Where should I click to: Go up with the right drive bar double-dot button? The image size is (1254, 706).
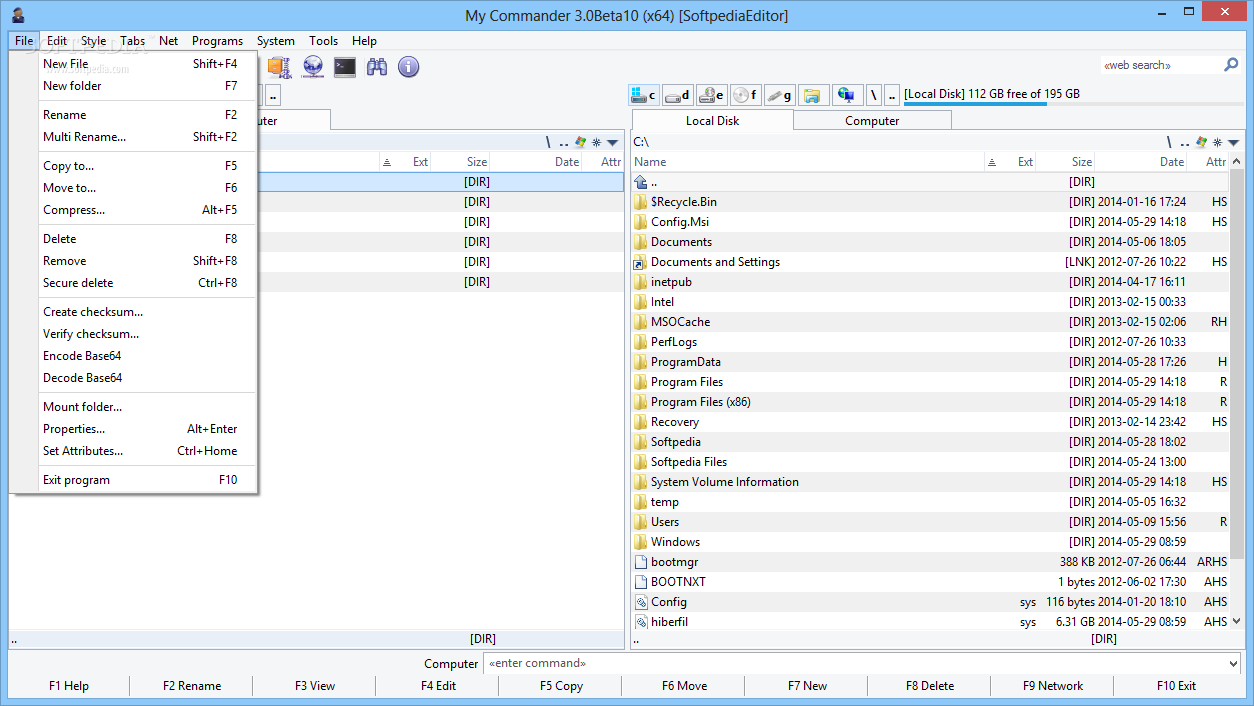pyautogui.click(x=892, y=95)
